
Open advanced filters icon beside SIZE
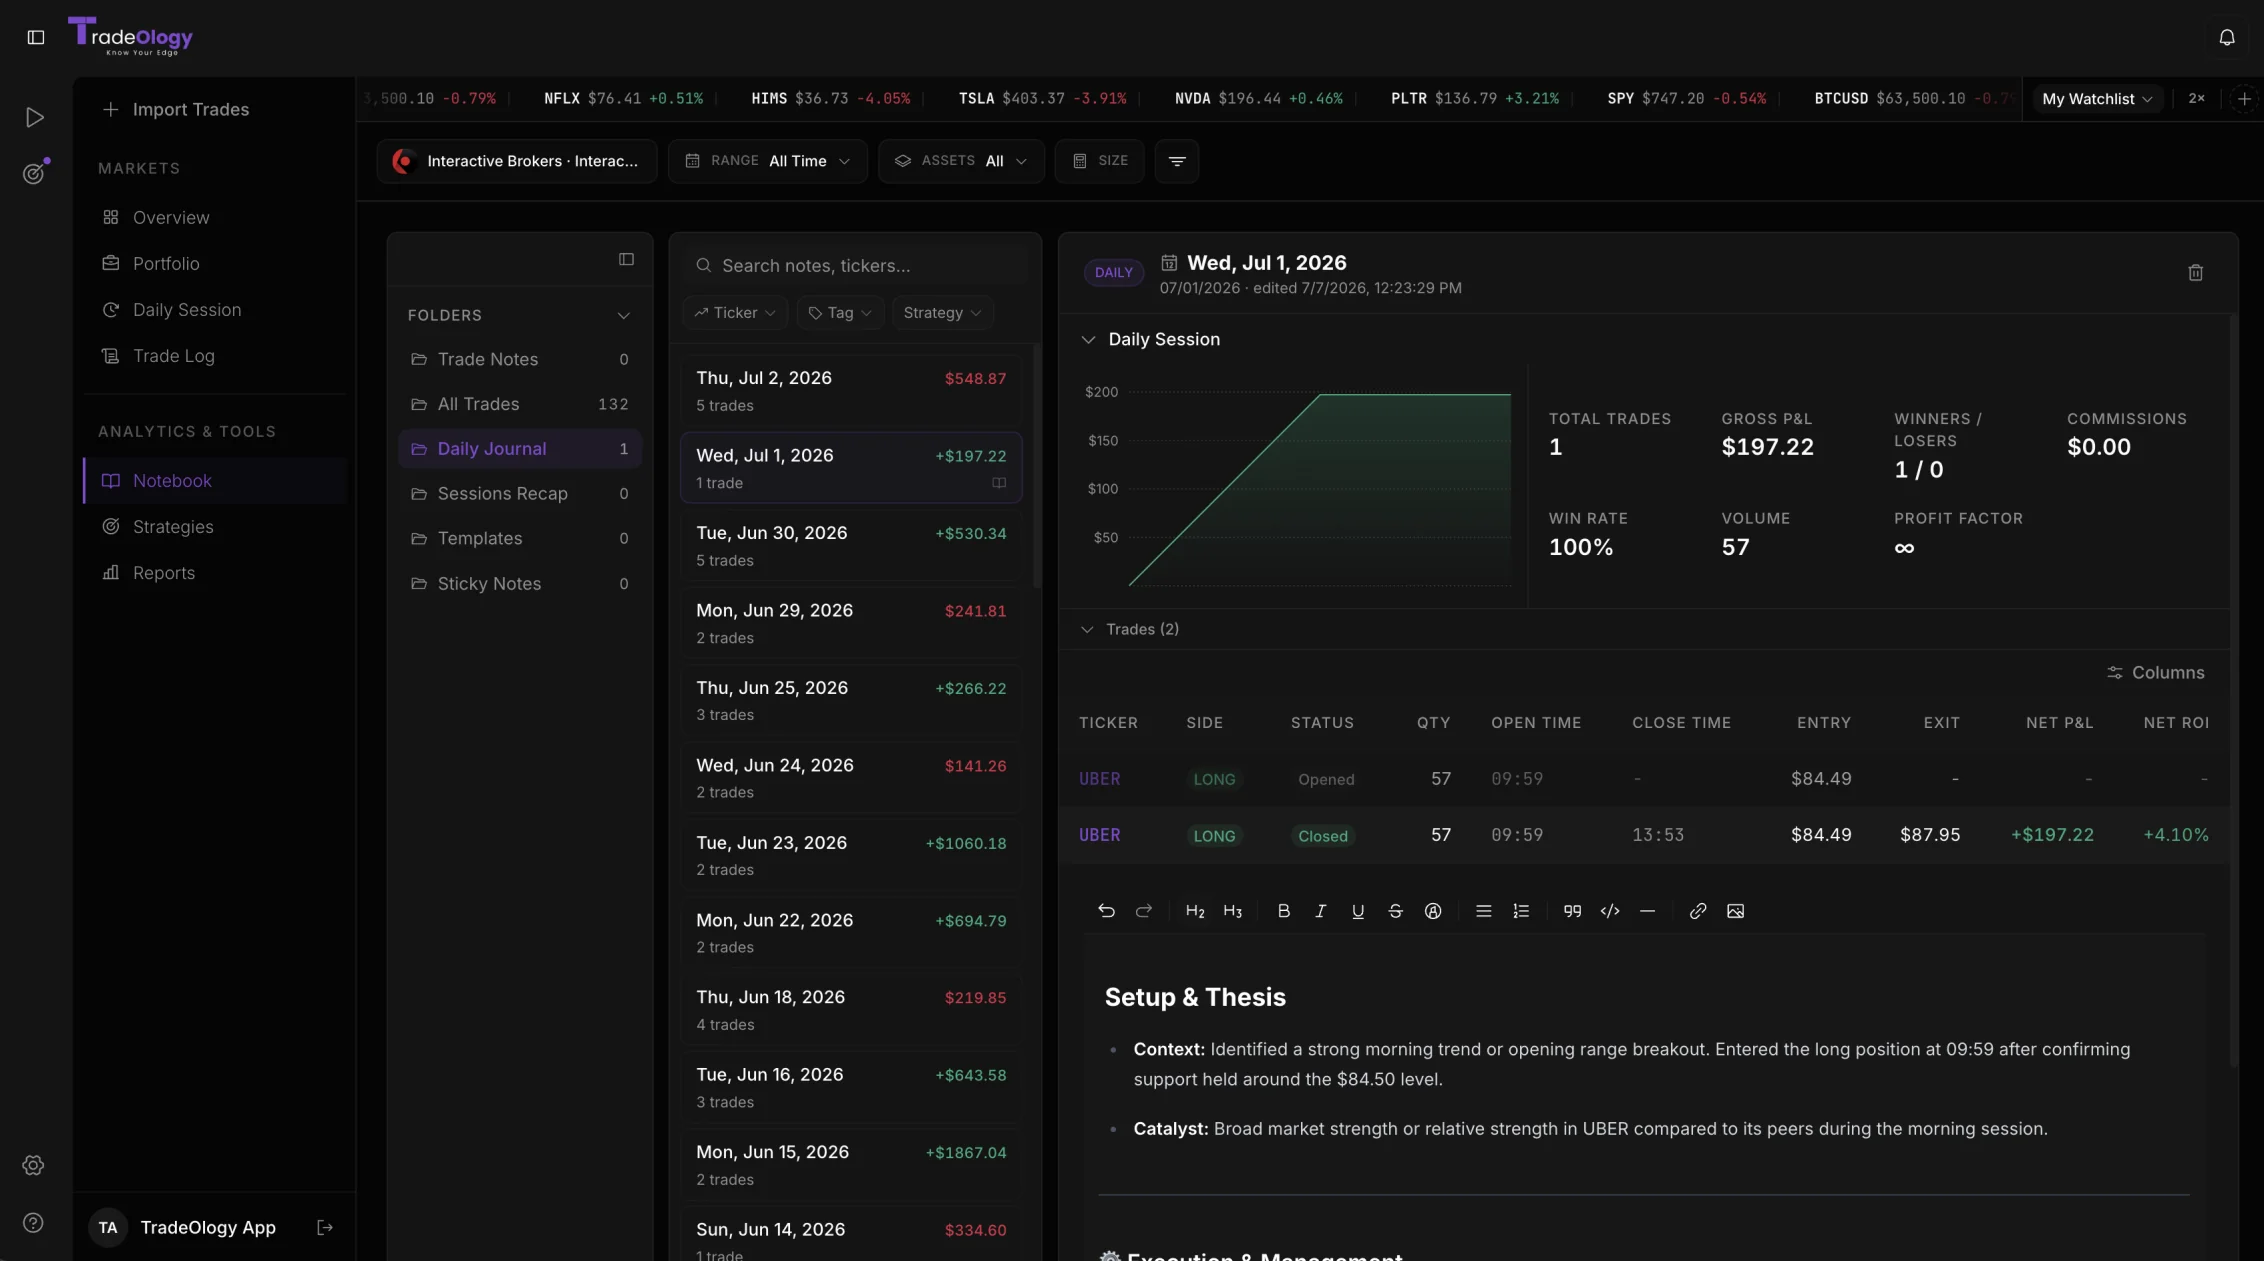click(1177, 161)
